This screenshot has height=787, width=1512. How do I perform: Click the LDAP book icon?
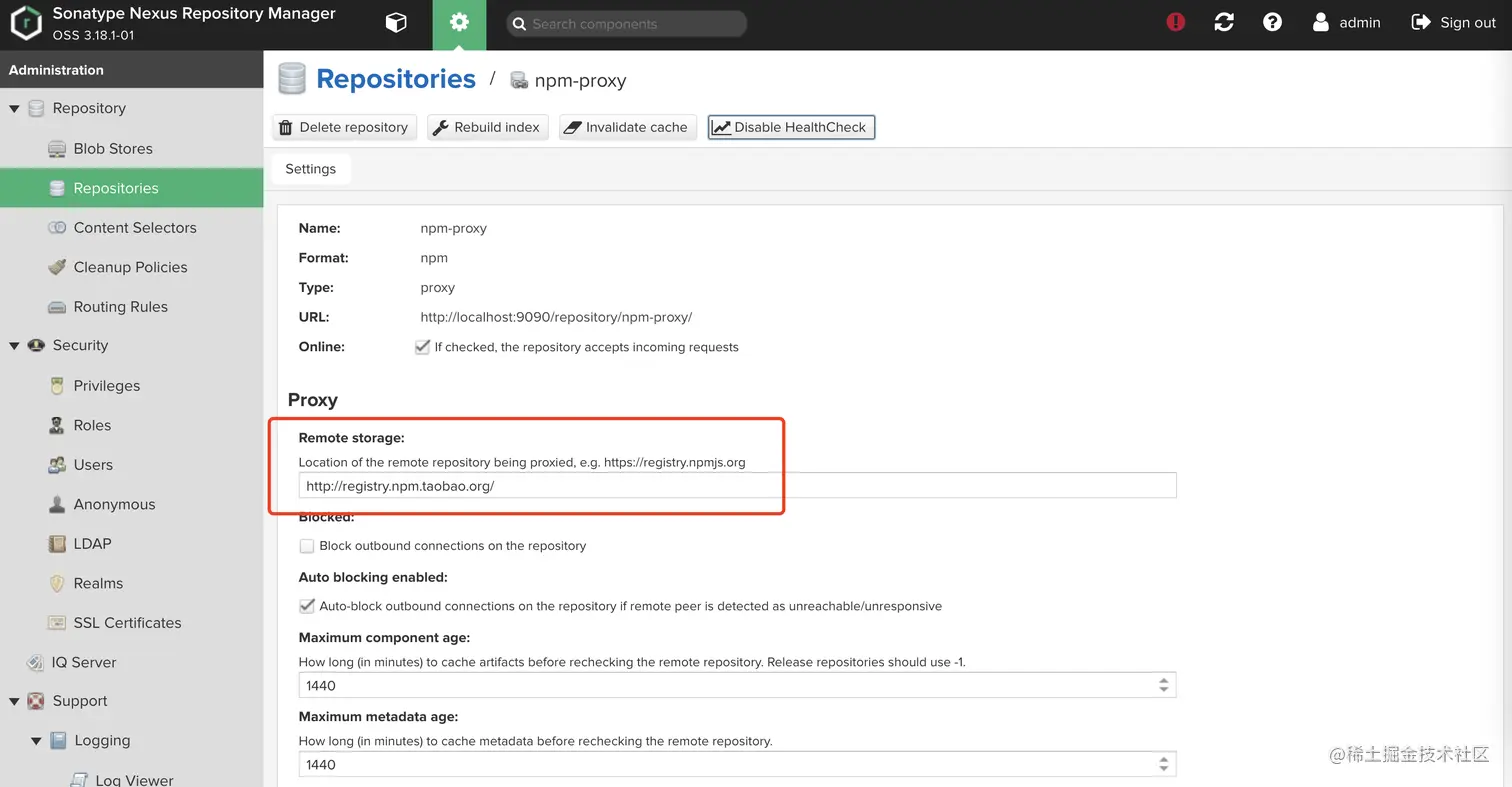(57, 544)
